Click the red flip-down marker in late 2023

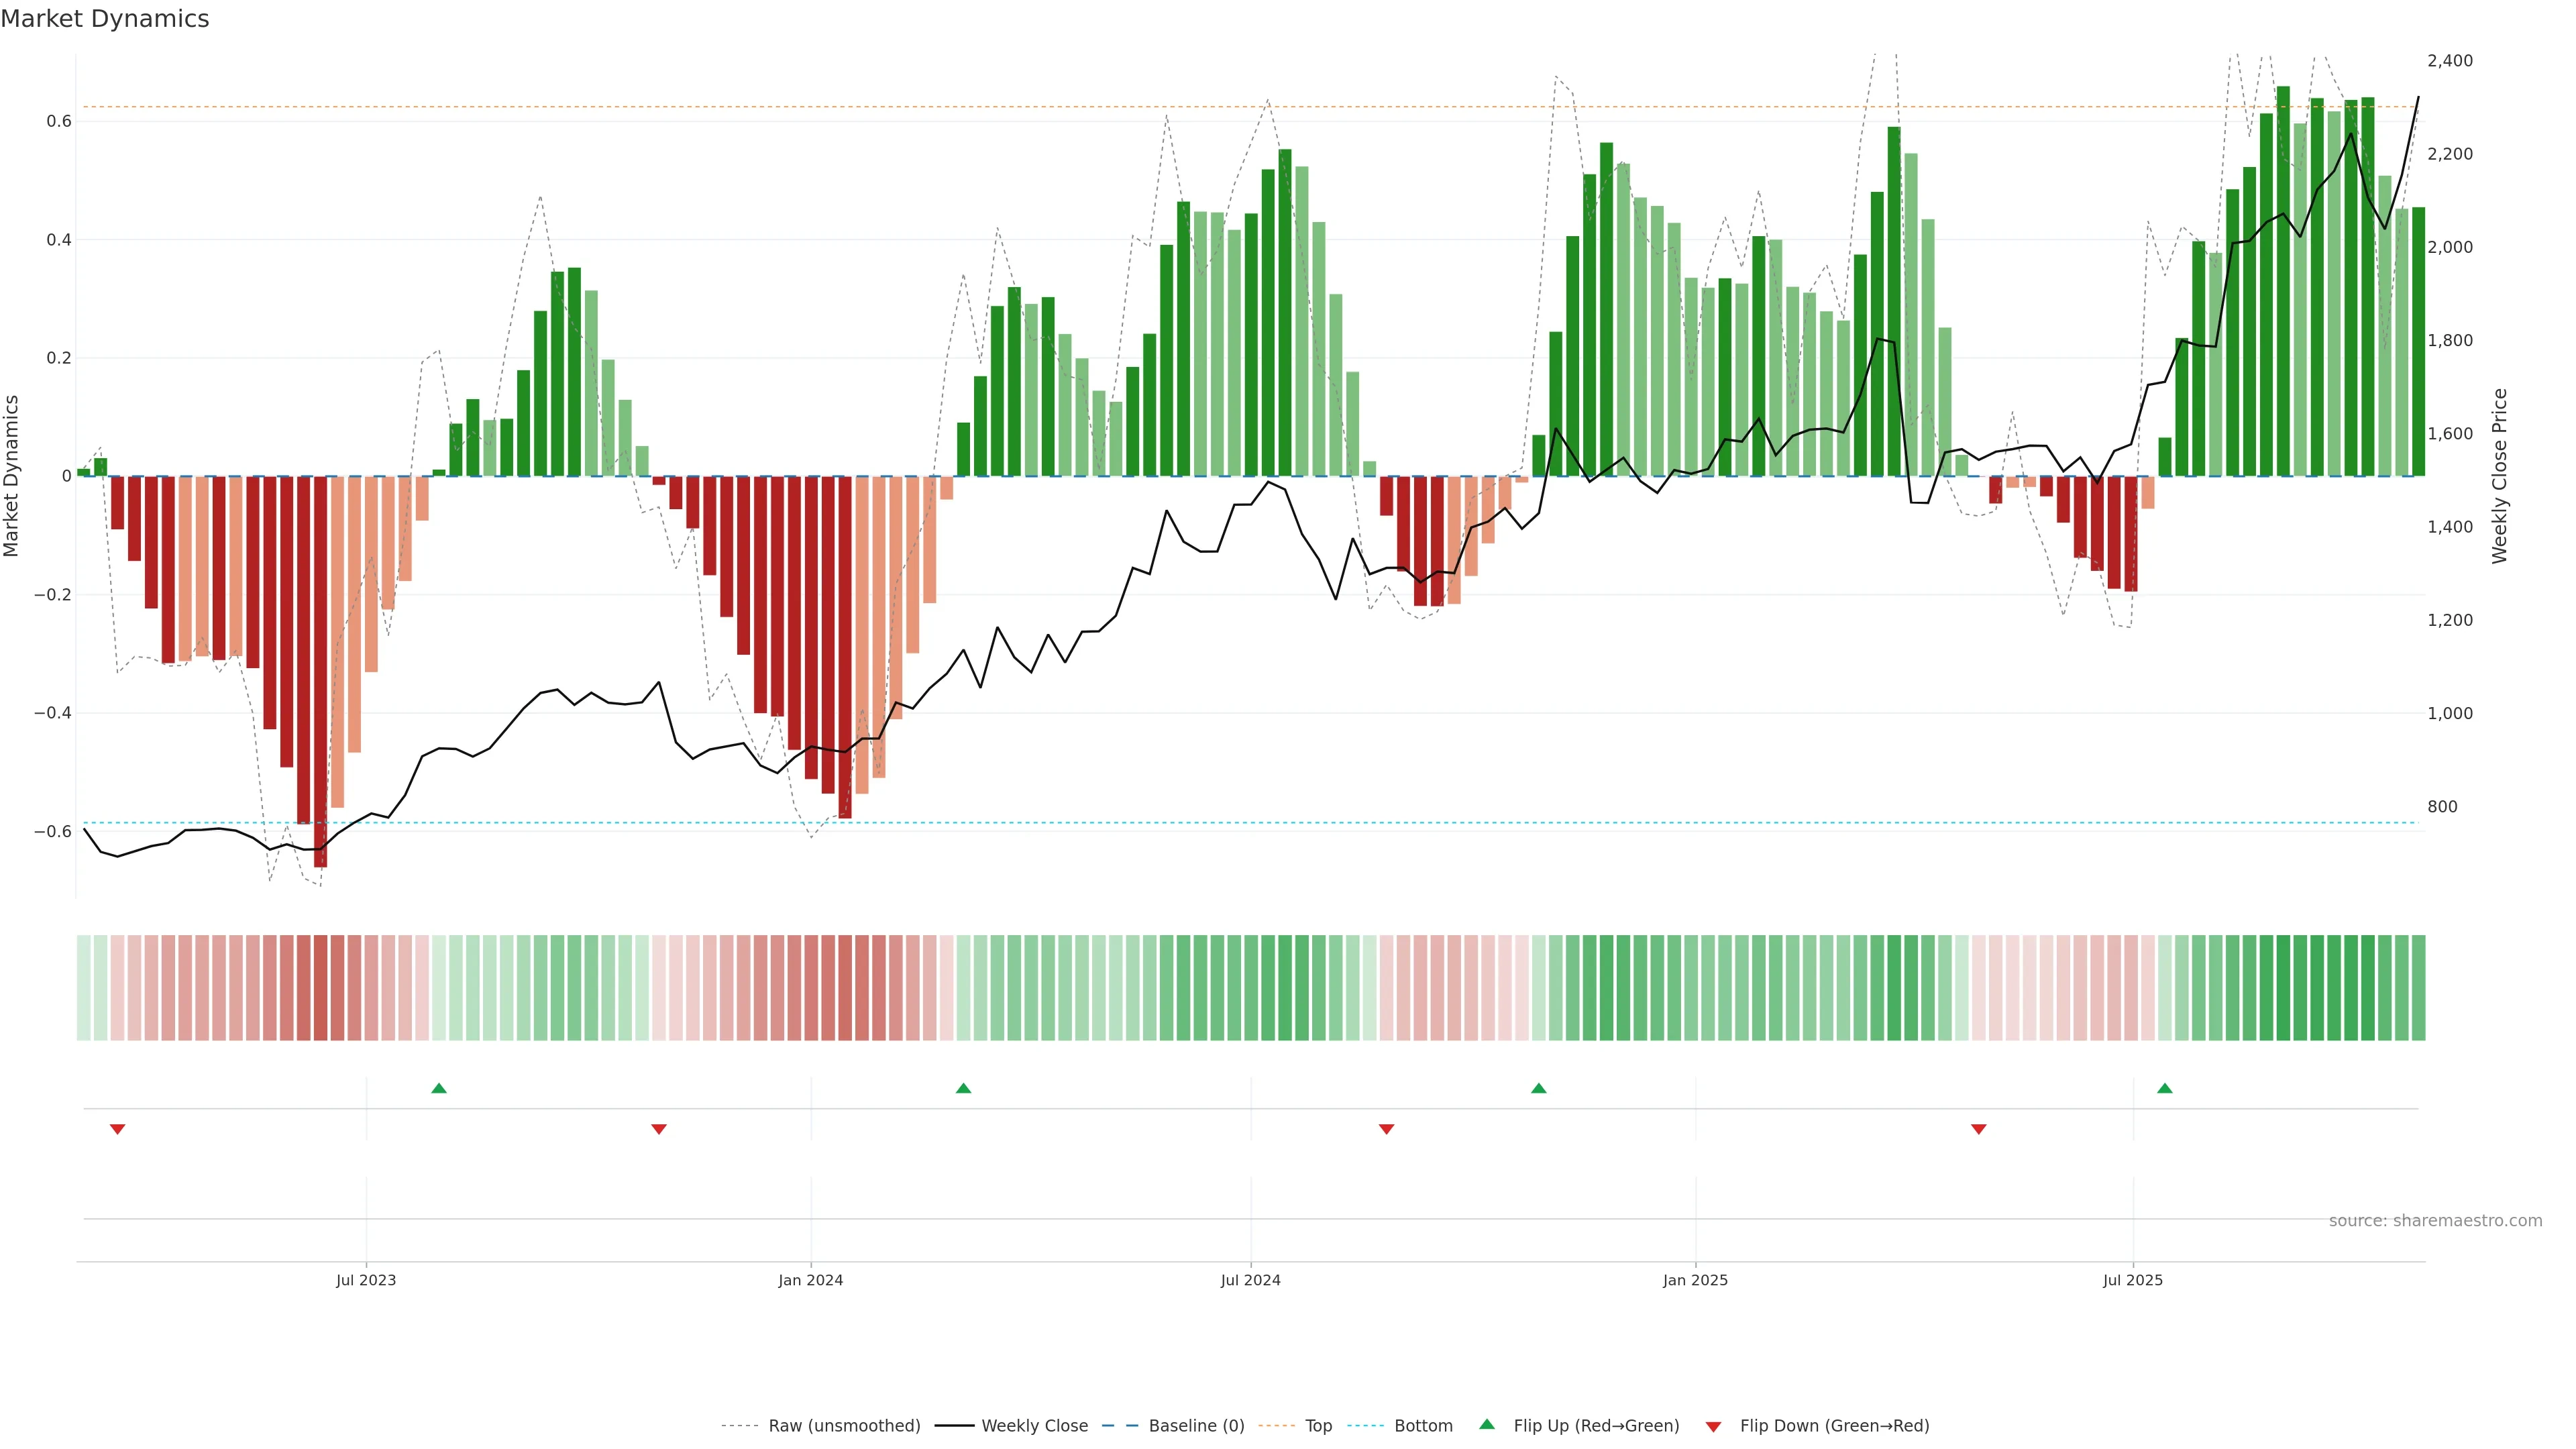[659, 1129]
